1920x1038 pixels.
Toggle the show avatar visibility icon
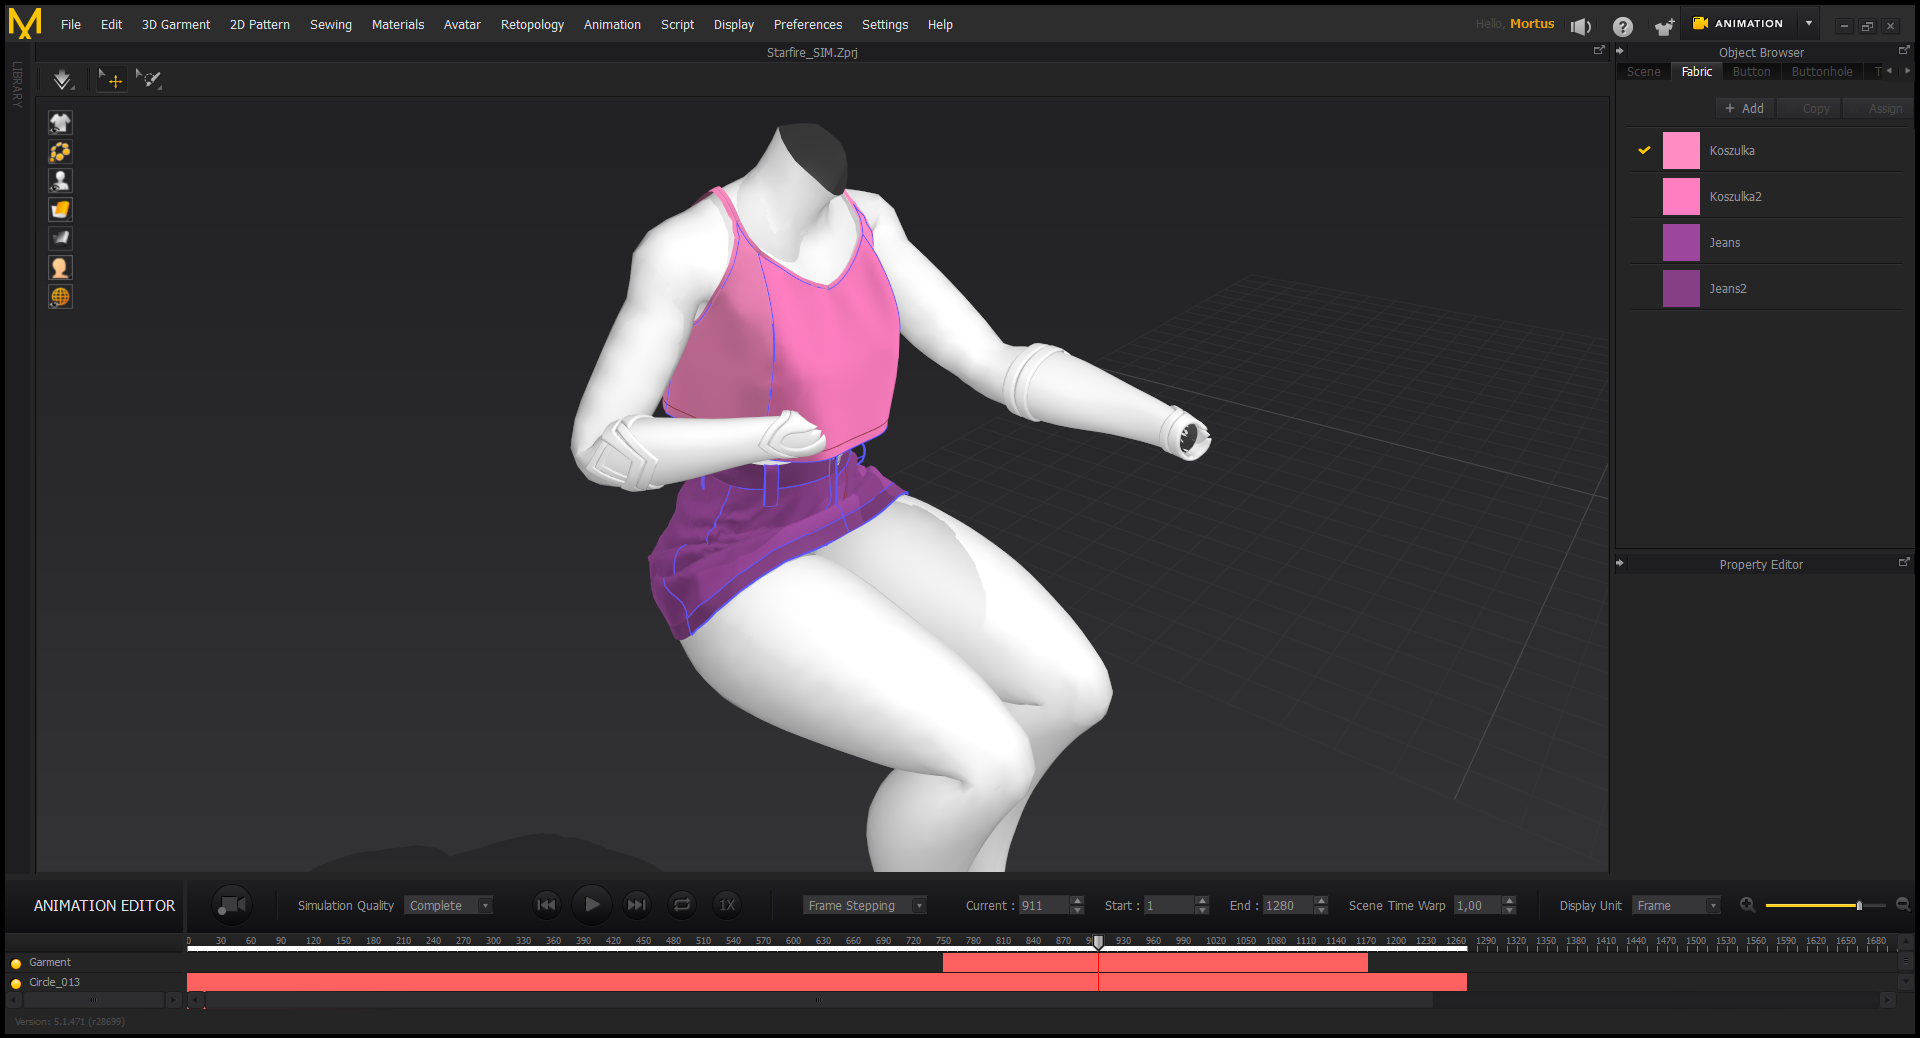pos(60,181)
